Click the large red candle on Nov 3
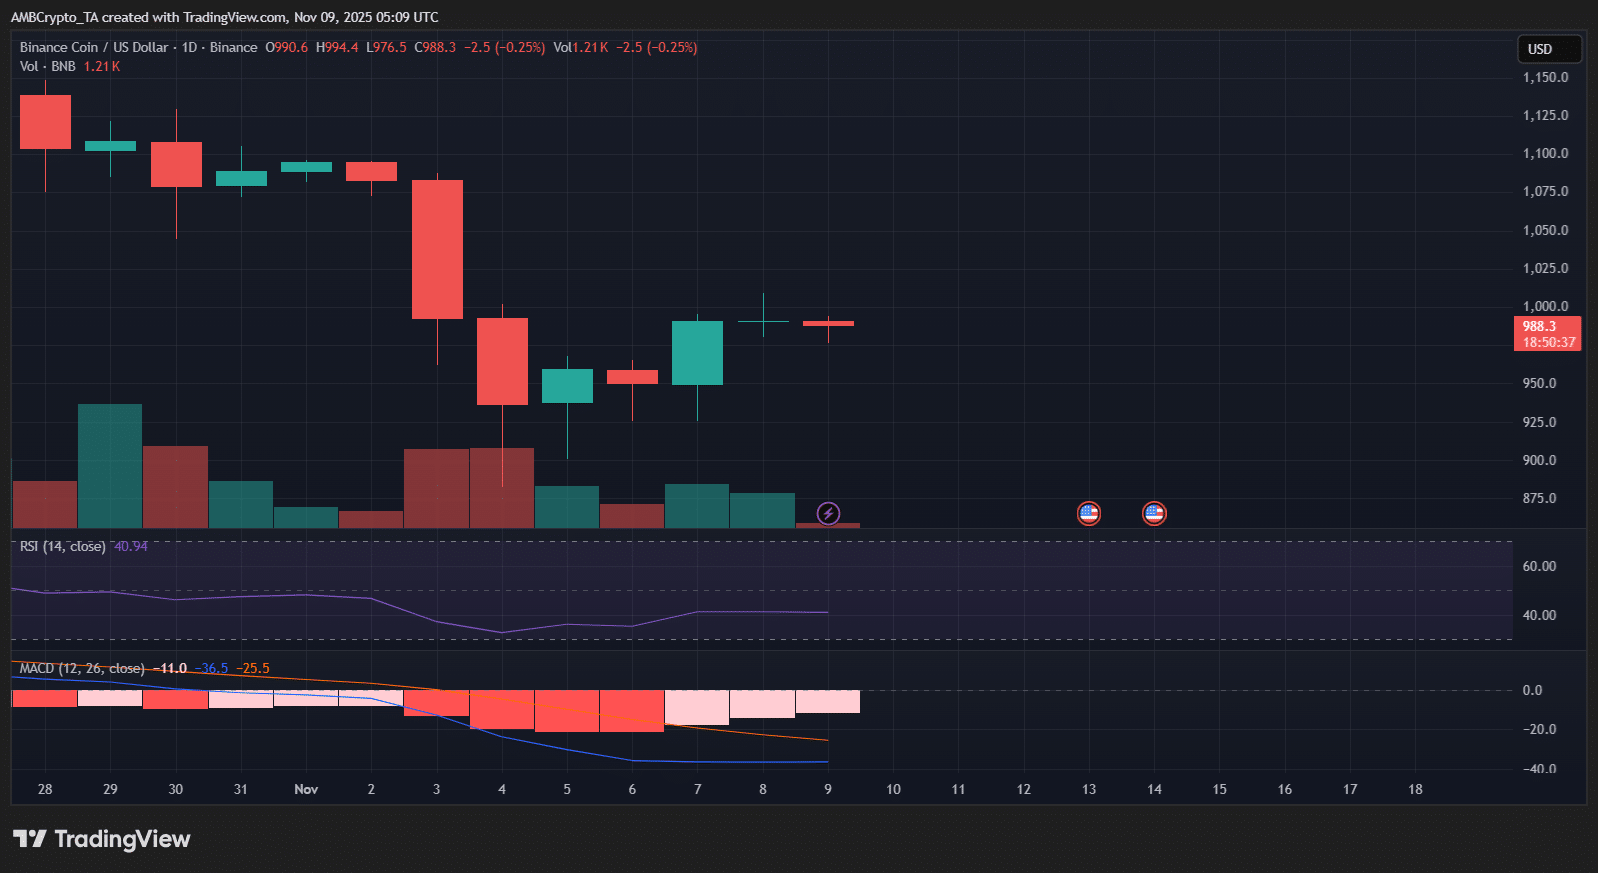Viewport: 1598px width, 873px height. 437,249
